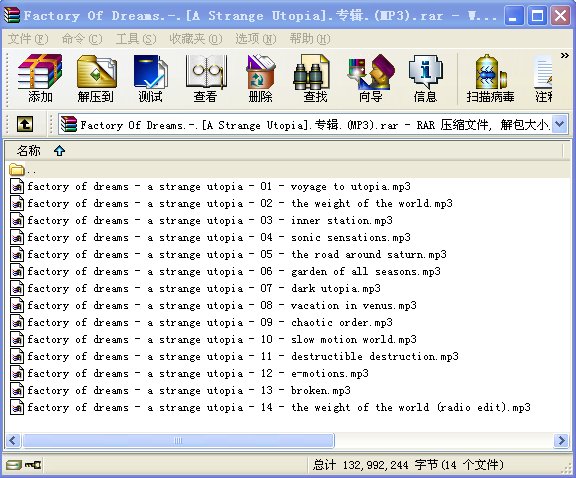Minimize the WinRAR window
This screenshot has height=478, width=576.
pyautogui.click(x=514, y=16)
